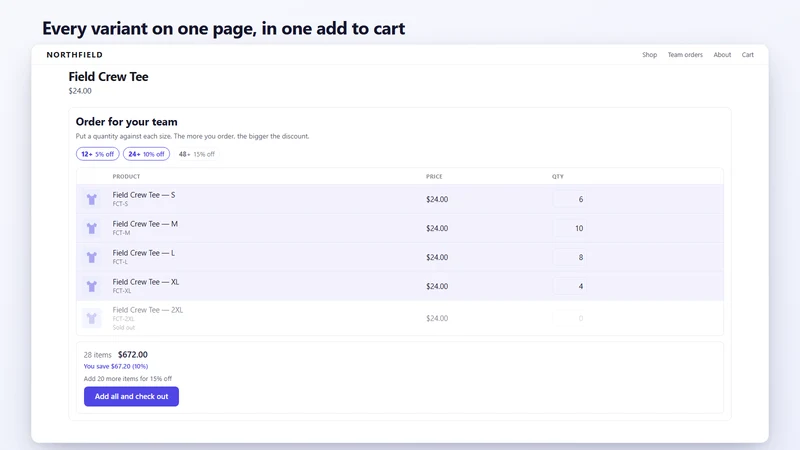Click the FCT-XL SKU text

coord(122,291)
